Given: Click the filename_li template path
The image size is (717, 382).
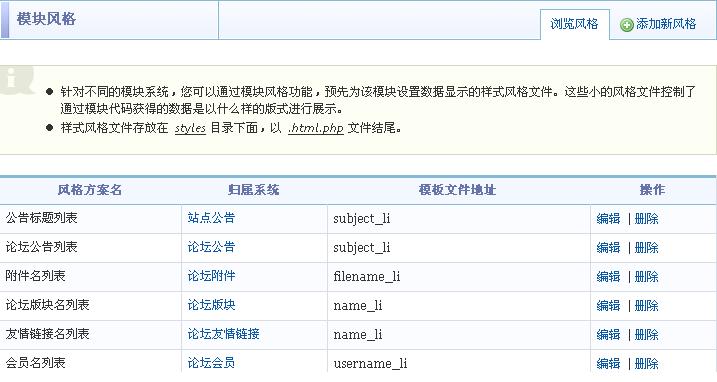Looking at the screenshot, I should [x=367, y=277].
